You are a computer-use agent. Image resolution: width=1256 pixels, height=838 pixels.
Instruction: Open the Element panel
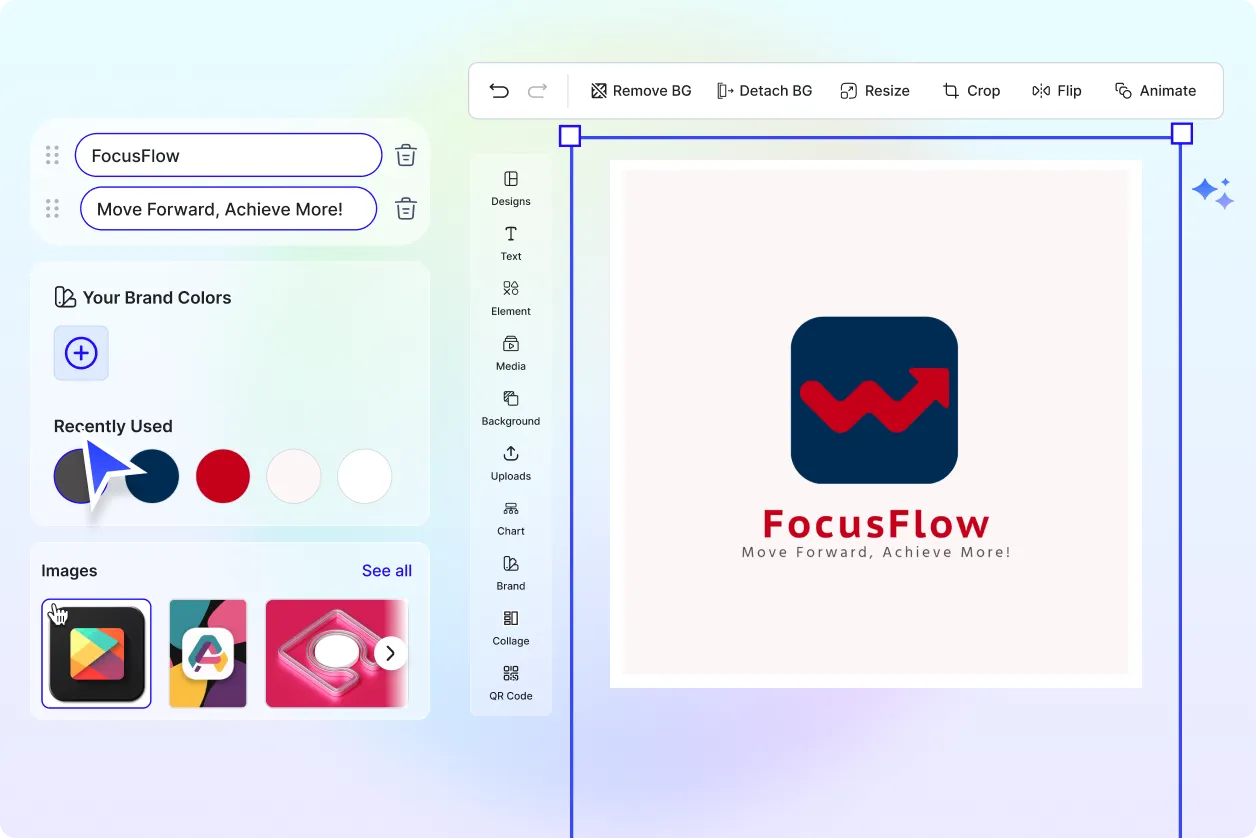tap(511, 297)
